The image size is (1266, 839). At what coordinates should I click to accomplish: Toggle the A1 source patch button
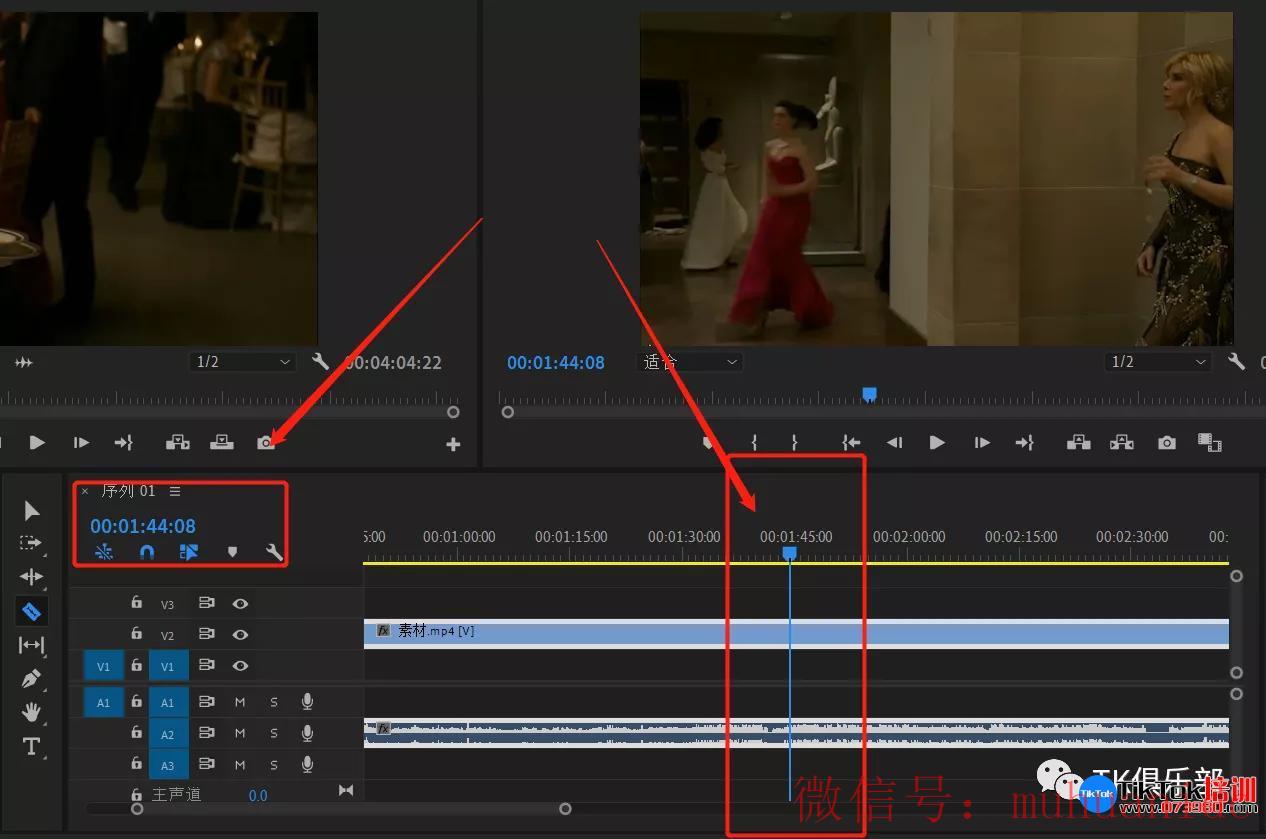point(104,703)
